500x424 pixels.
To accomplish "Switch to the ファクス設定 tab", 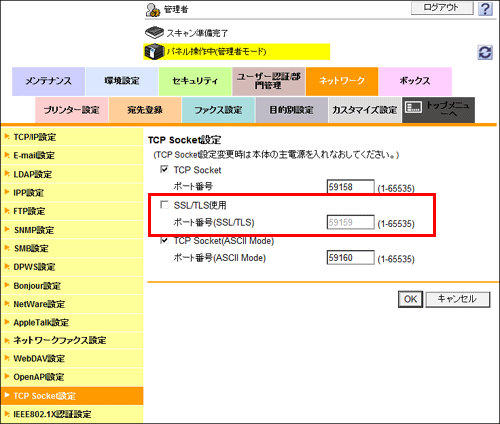I will tap(218, 110).
